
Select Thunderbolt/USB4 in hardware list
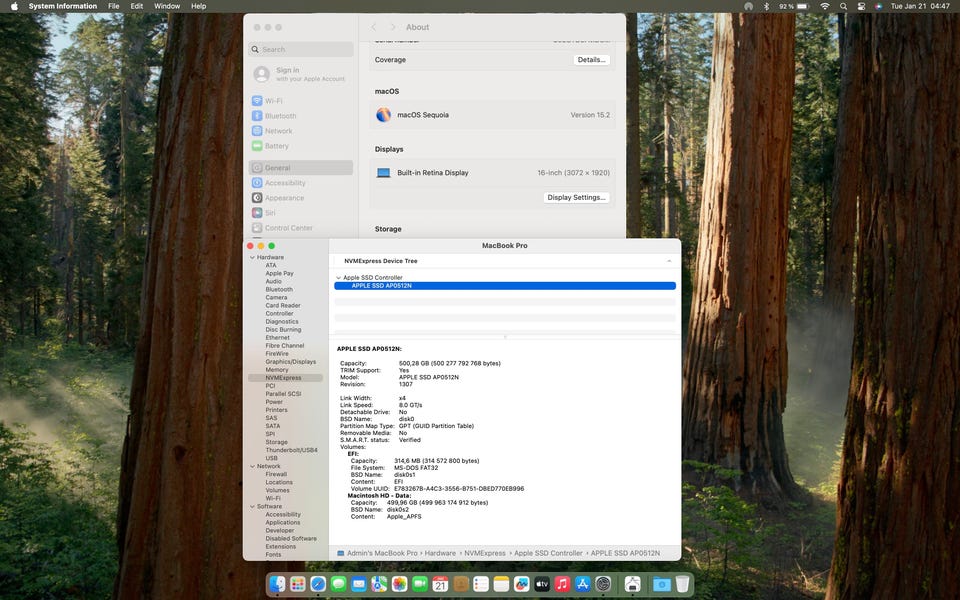tap(291, 450)
